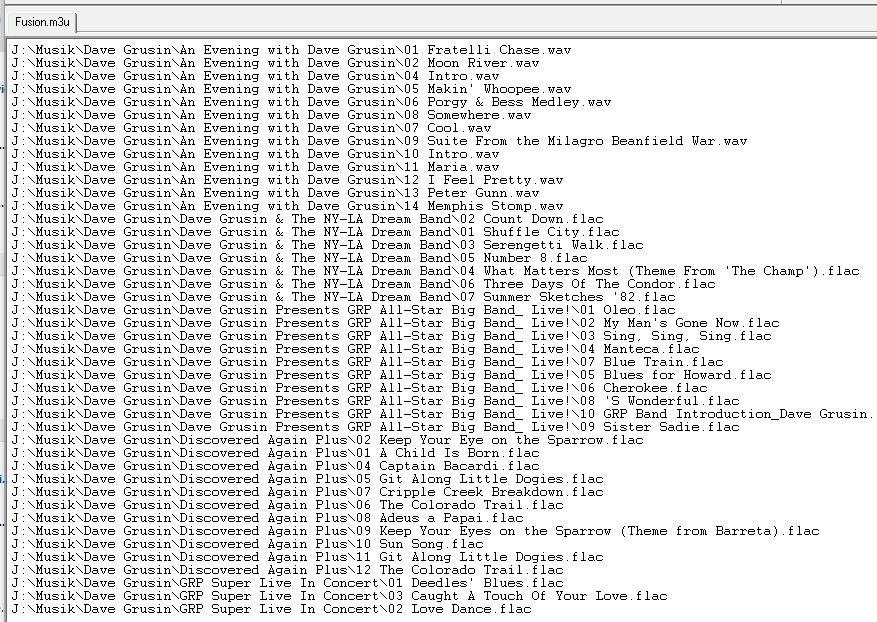
Task: Click the line '02 Love Dance.flac'
Action: coord(271,610)
